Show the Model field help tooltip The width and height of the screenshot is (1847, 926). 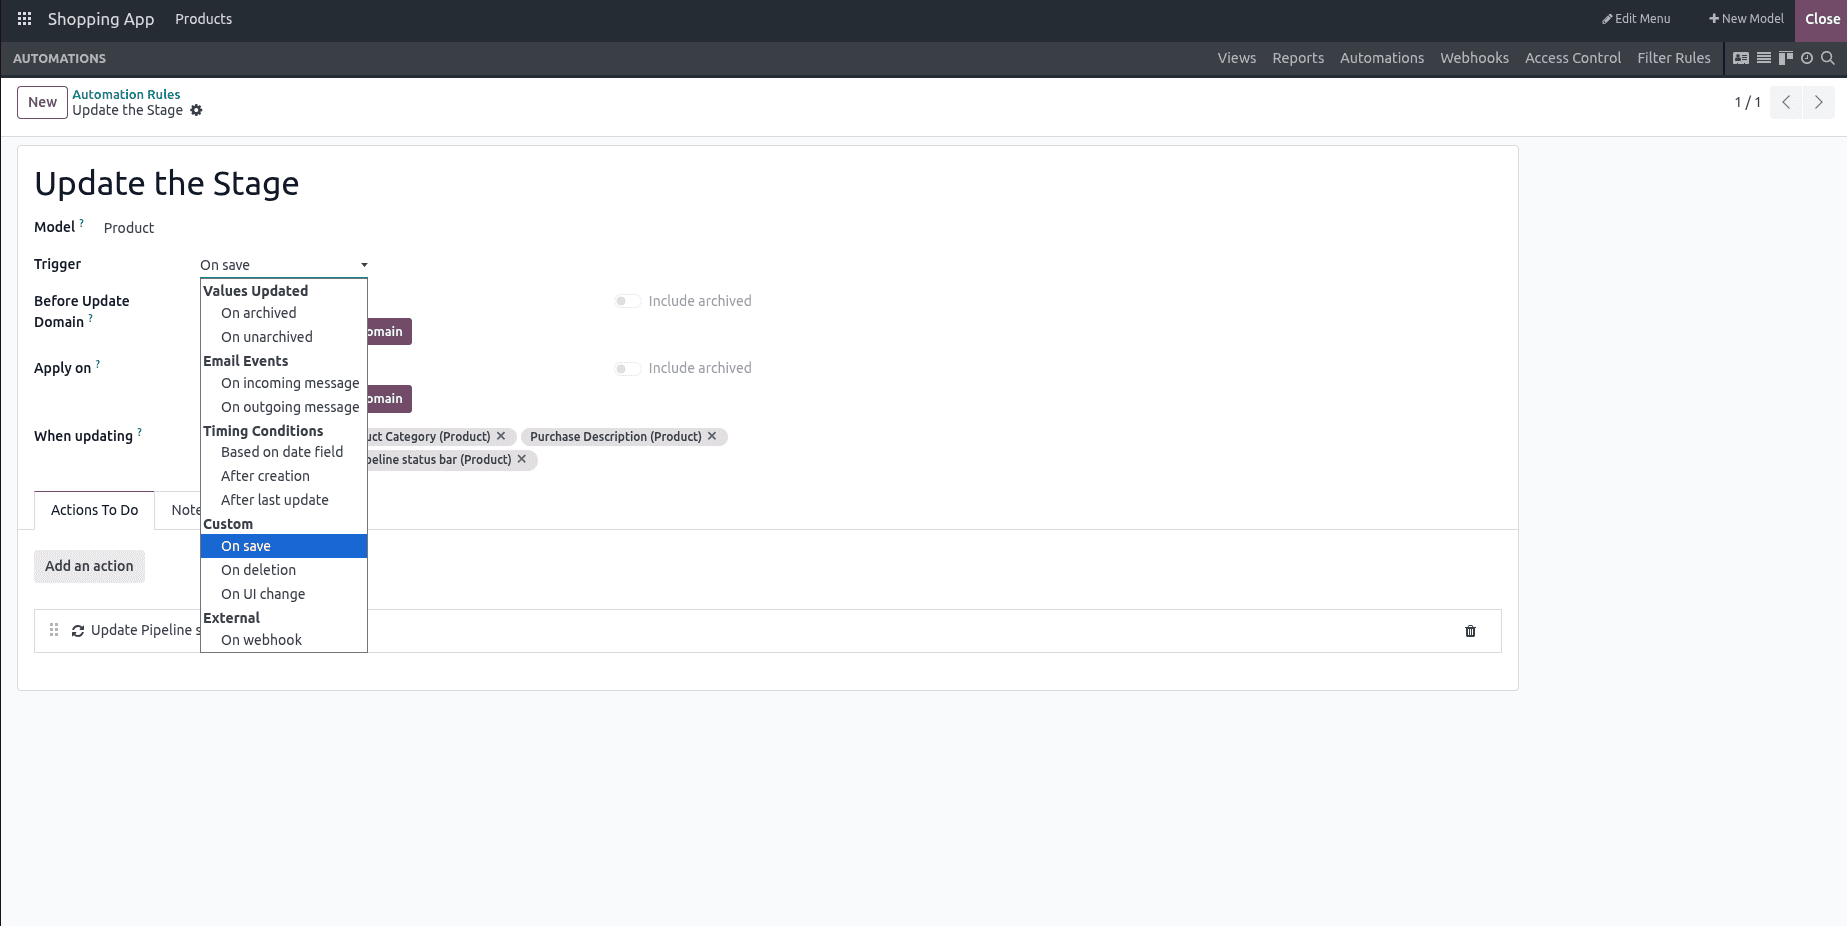click(x=81, y=223)
